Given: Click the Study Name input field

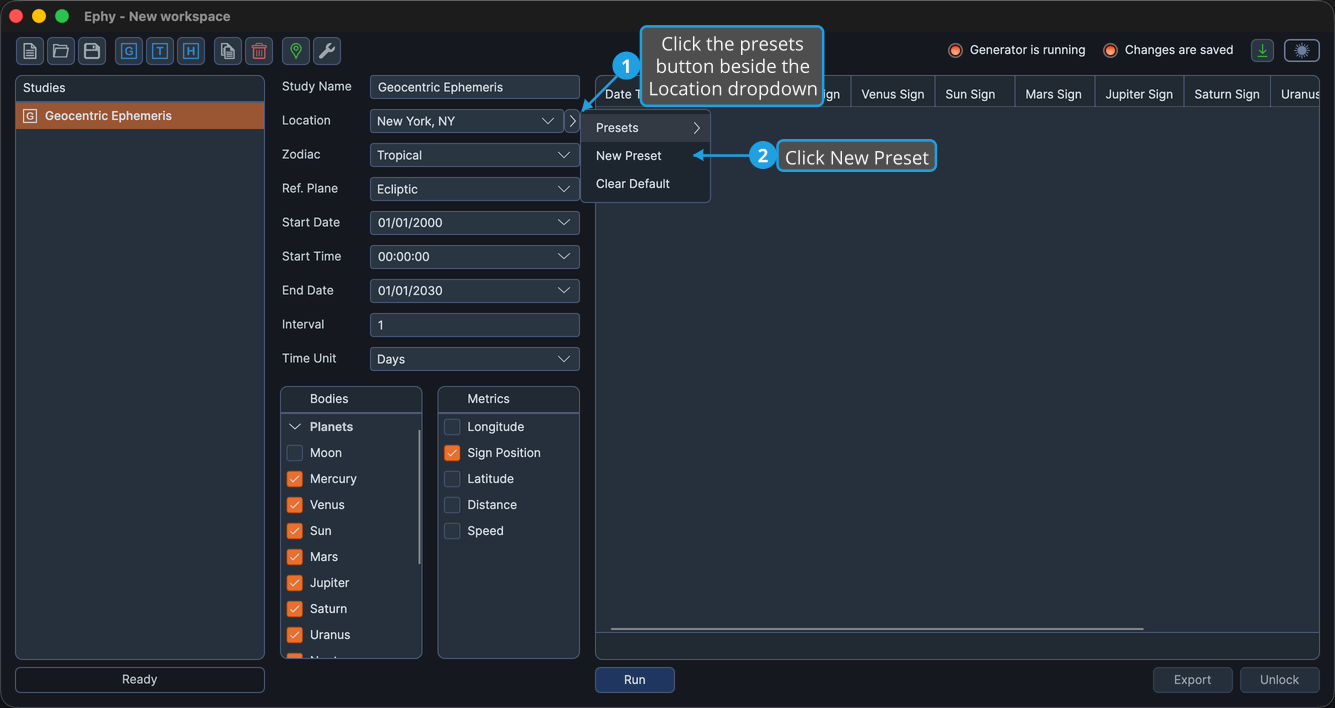Looking at the screenshot, I should 474,87.
